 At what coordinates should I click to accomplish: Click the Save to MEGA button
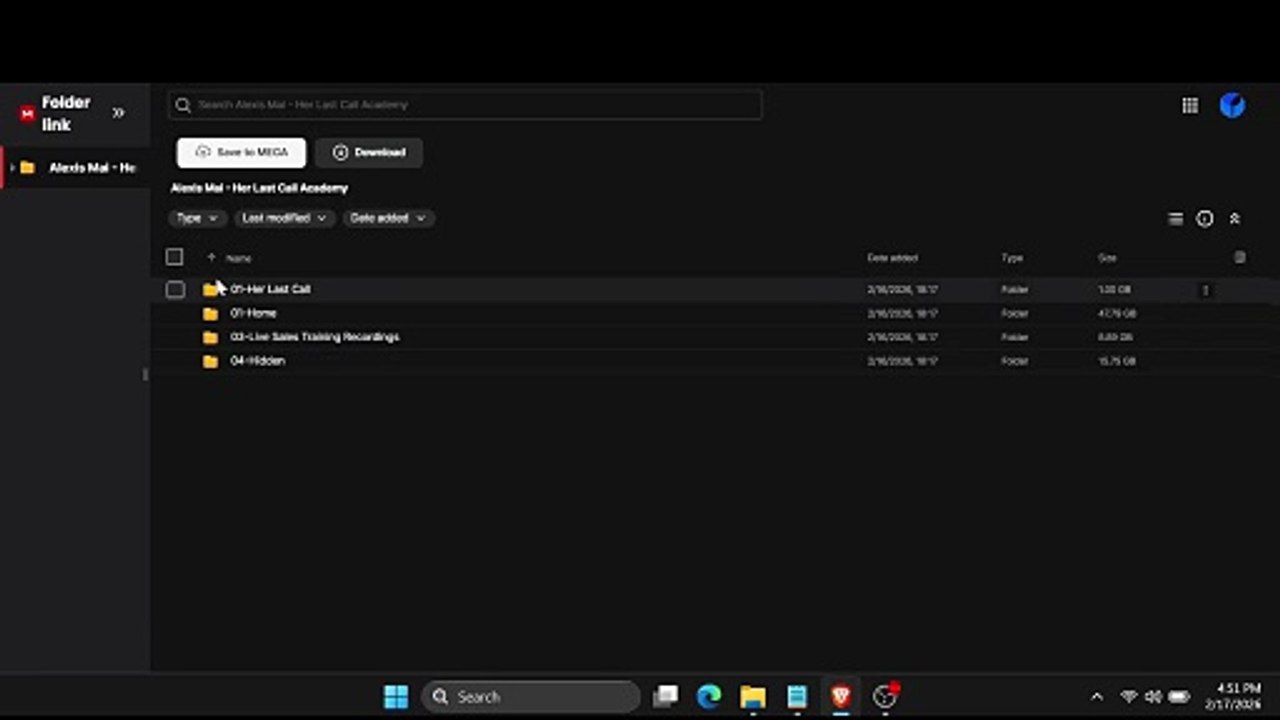[x=241, y=153]
